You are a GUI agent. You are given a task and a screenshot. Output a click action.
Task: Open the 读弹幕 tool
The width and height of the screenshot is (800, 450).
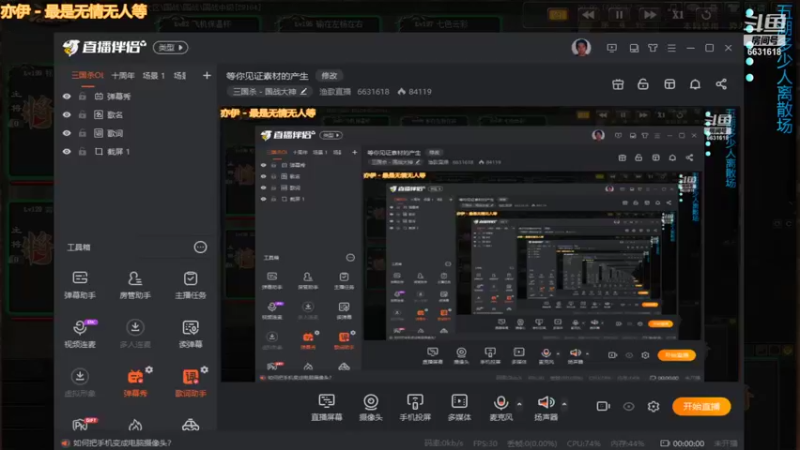[190, 334]
